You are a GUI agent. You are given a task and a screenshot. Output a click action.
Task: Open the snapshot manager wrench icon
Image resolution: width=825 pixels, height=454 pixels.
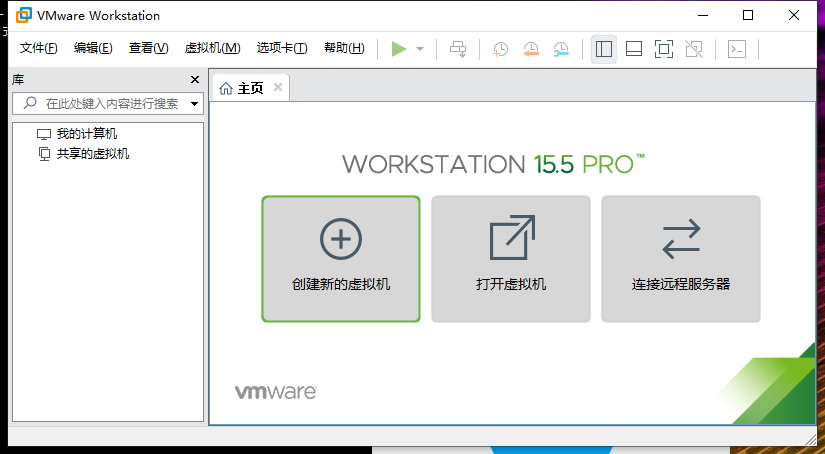tap(561, 49)
